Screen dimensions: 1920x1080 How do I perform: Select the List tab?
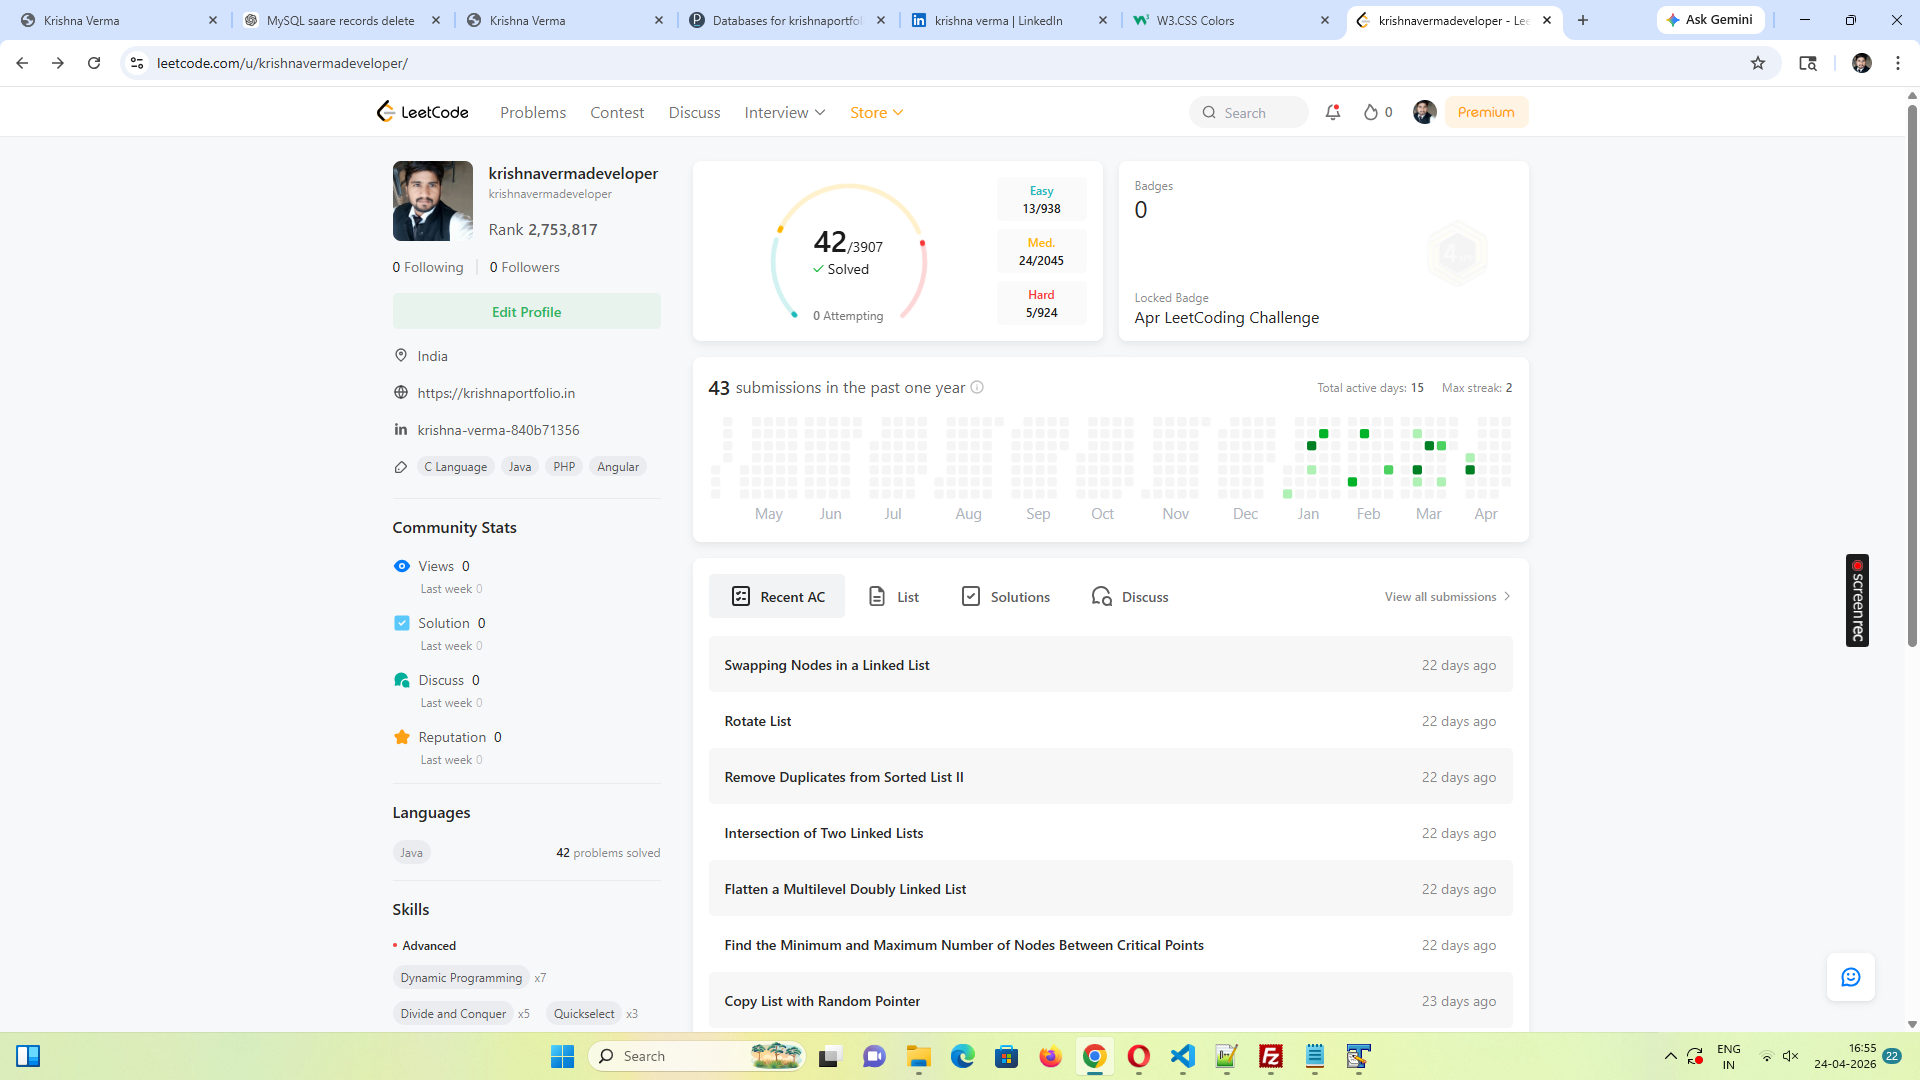point(894,597)
